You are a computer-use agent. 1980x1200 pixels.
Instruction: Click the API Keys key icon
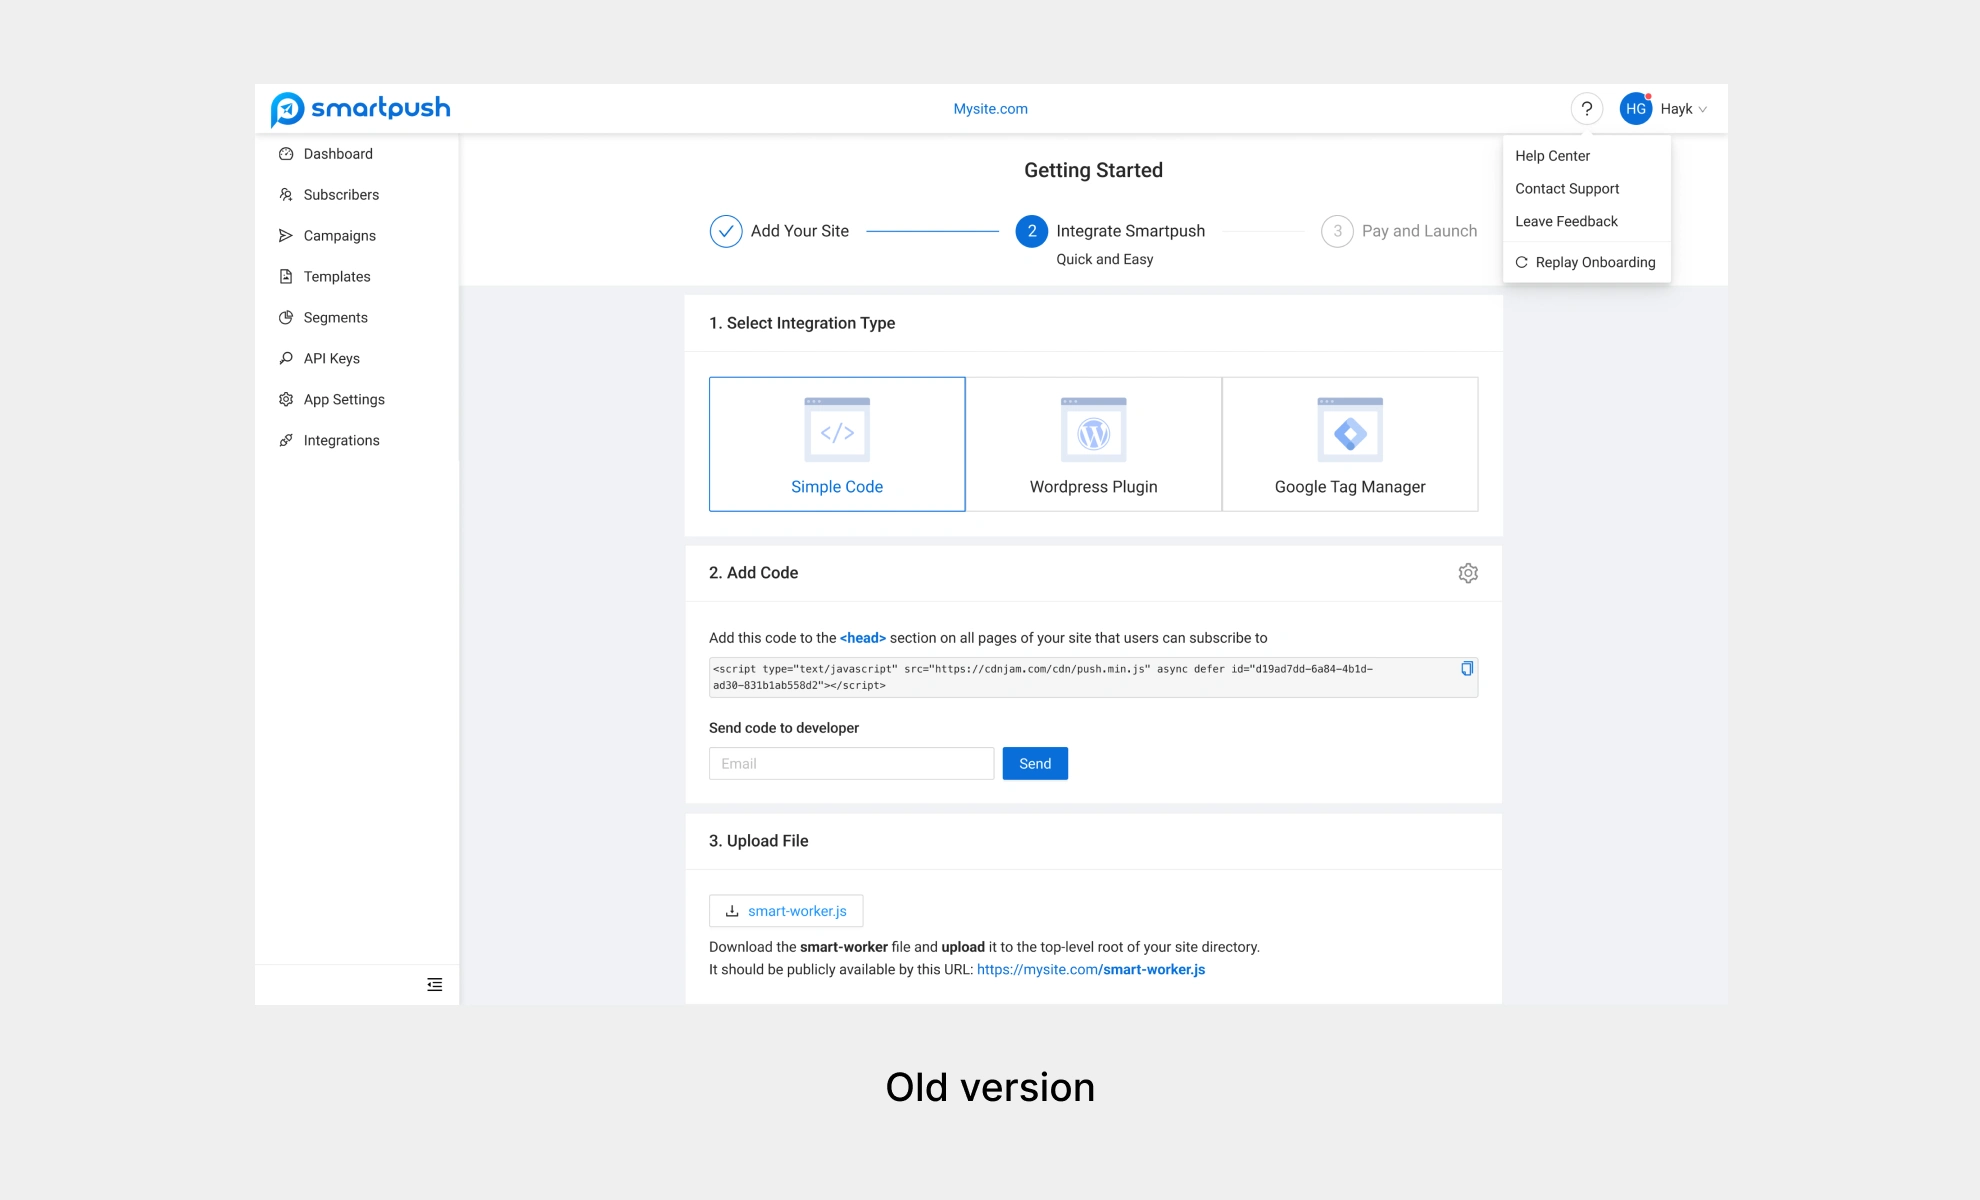pos(286,358)
